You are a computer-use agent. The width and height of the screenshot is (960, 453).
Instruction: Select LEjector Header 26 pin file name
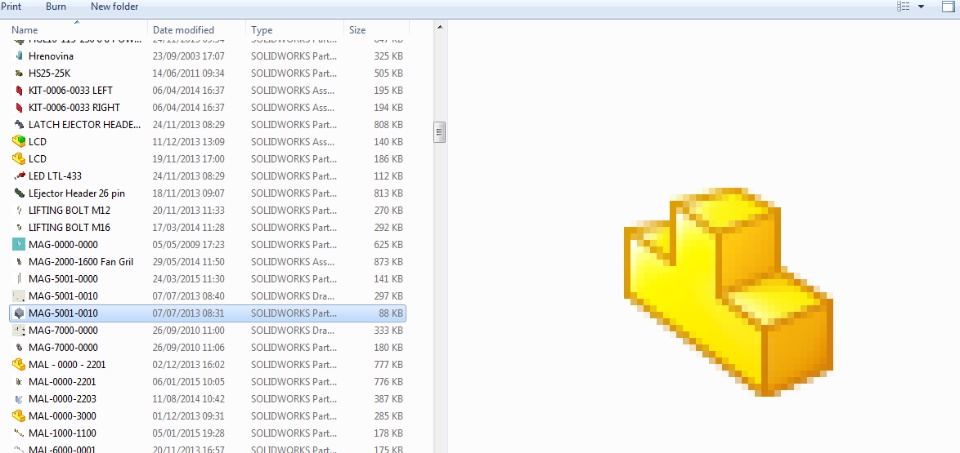[77, 193]
